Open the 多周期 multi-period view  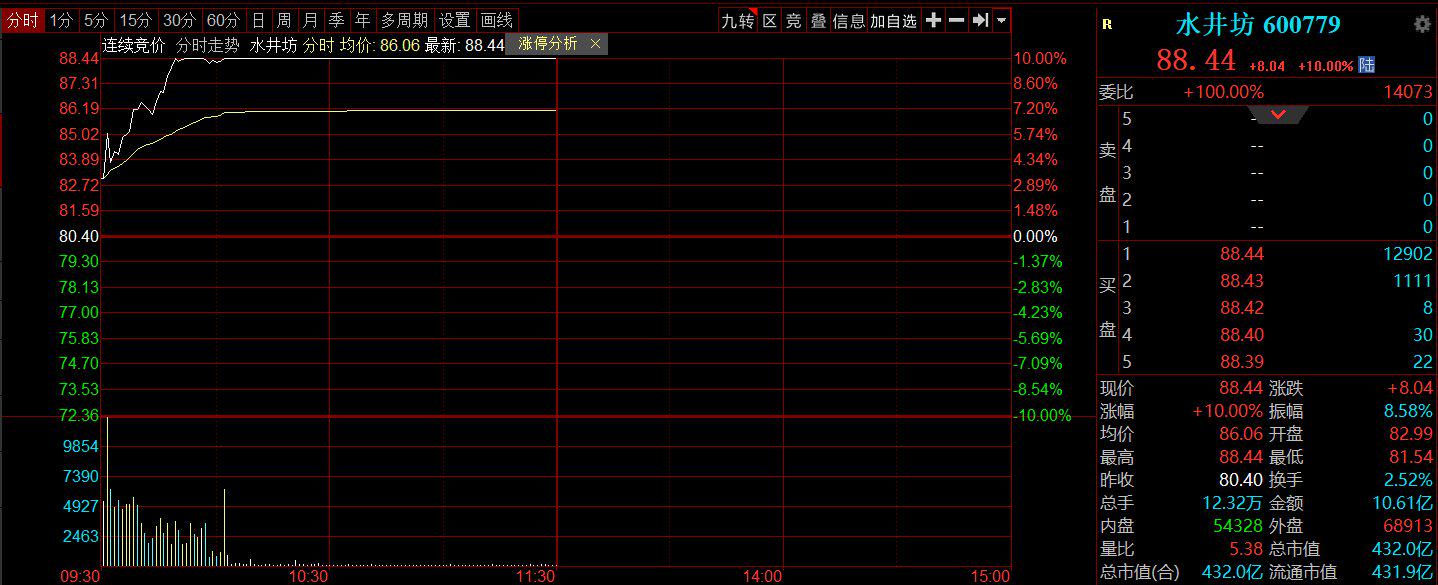pos(404,20)
